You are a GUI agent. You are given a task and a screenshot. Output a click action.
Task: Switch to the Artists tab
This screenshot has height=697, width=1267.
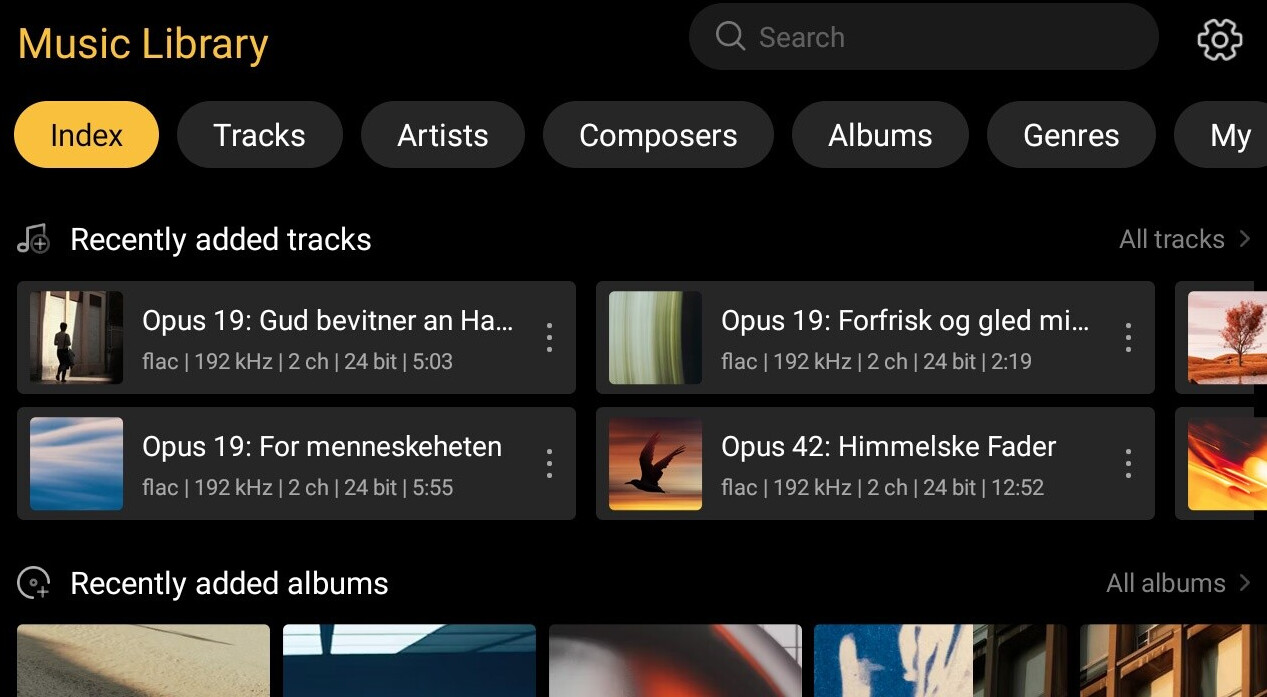pos(442,135)
